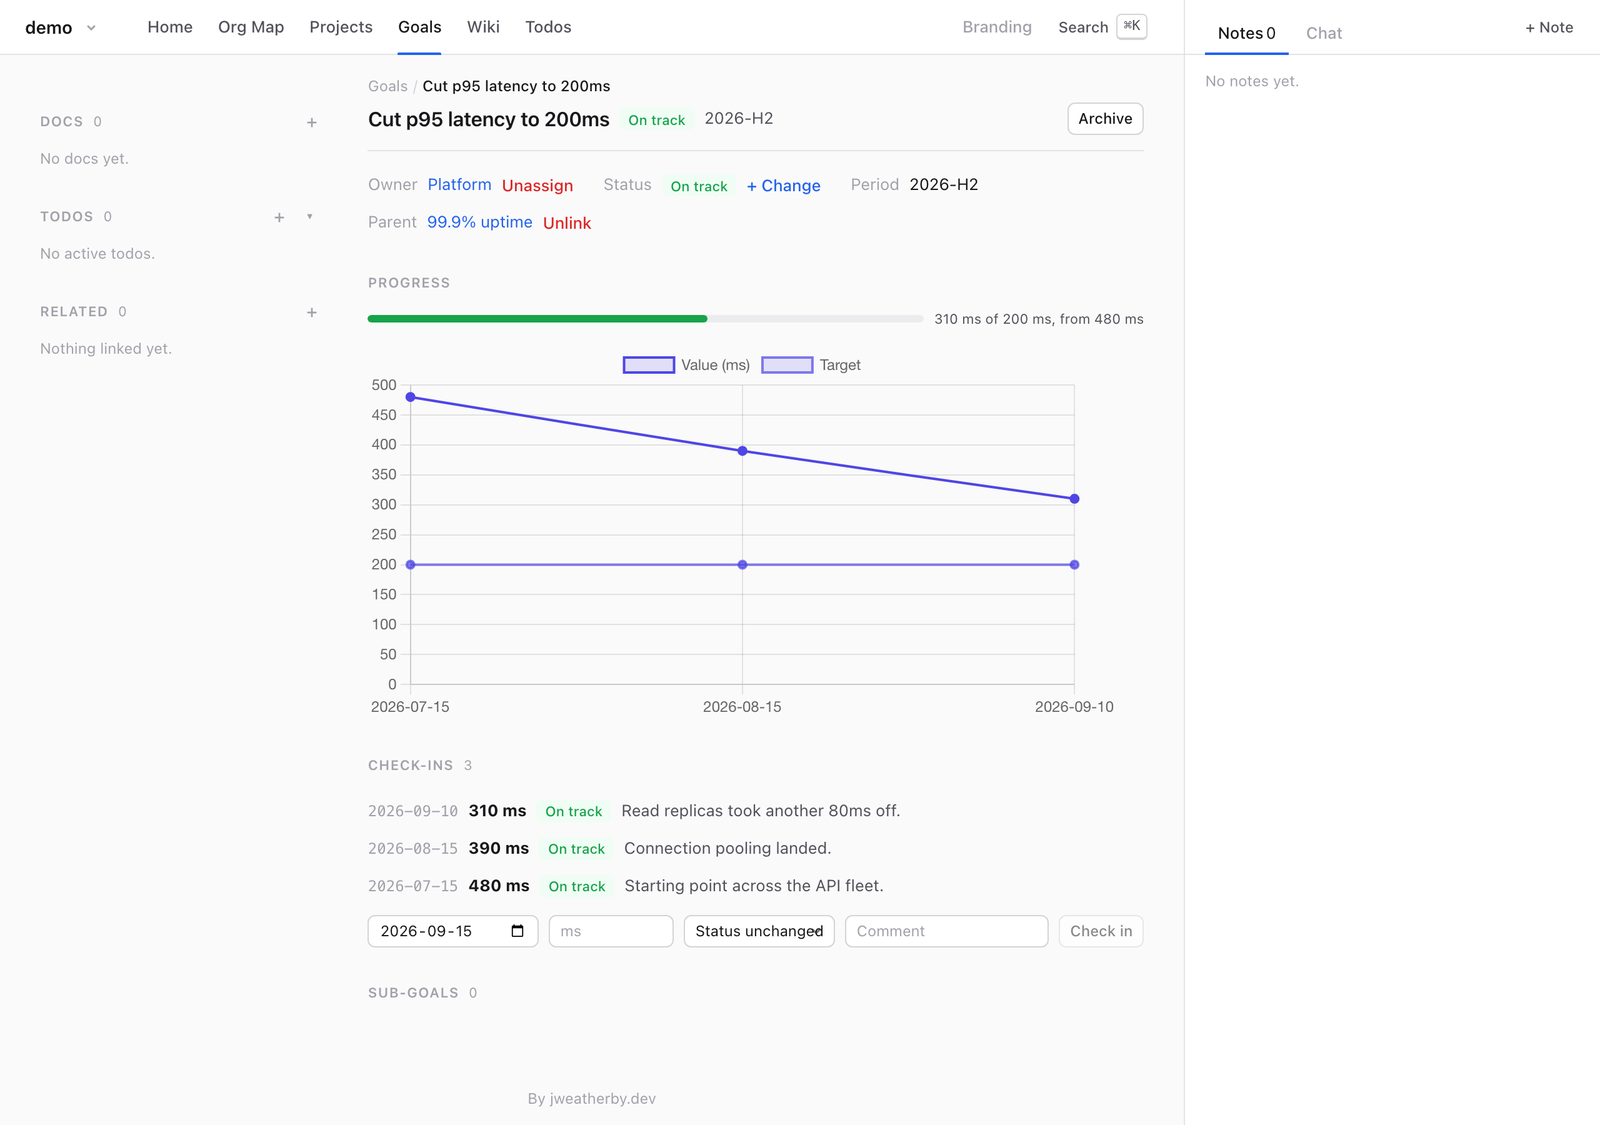Click the 2026-07-15 value point at 480
Image resolution: width=1600 pixels, height=1125 pixels.
411,397
